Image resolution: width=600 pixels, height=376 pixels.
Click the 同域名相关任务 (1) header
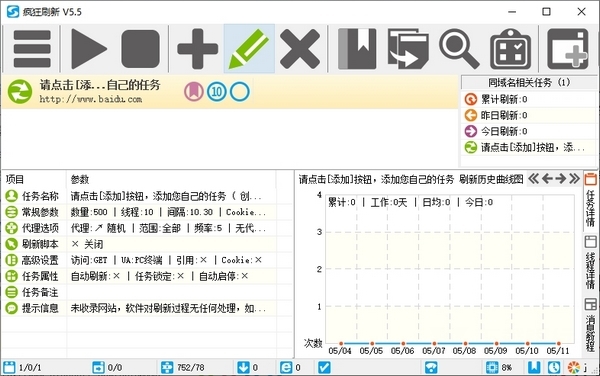pyautogui.click(x=529, y=82)
